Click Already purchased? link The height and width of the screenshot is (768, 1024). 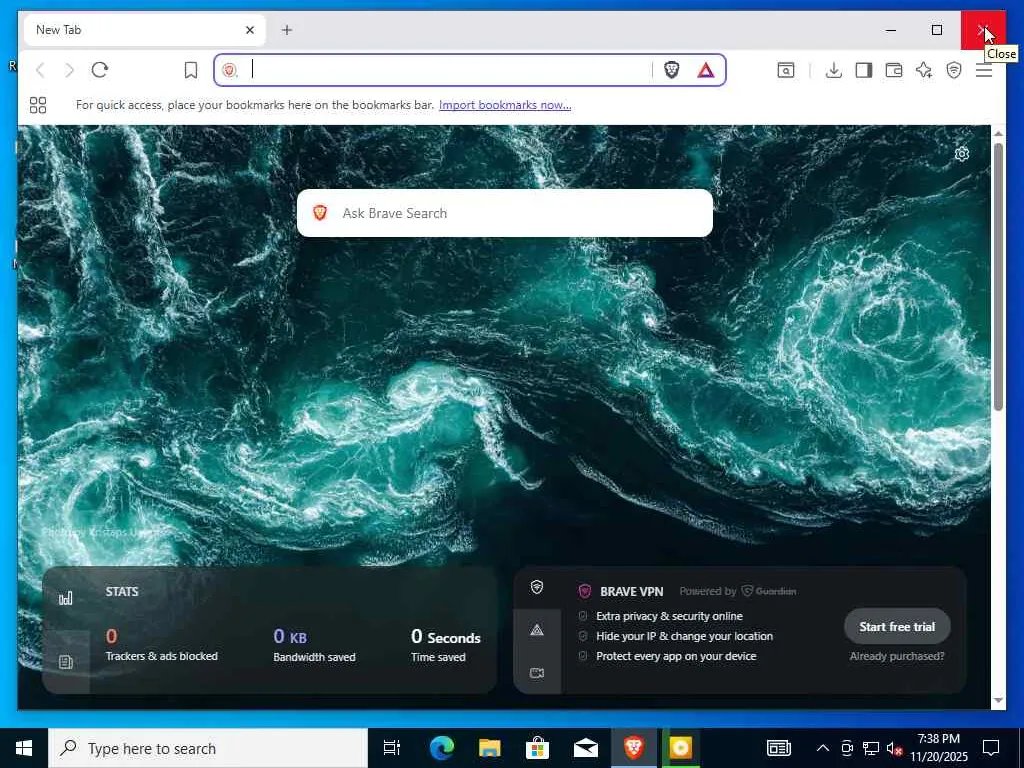897,656
